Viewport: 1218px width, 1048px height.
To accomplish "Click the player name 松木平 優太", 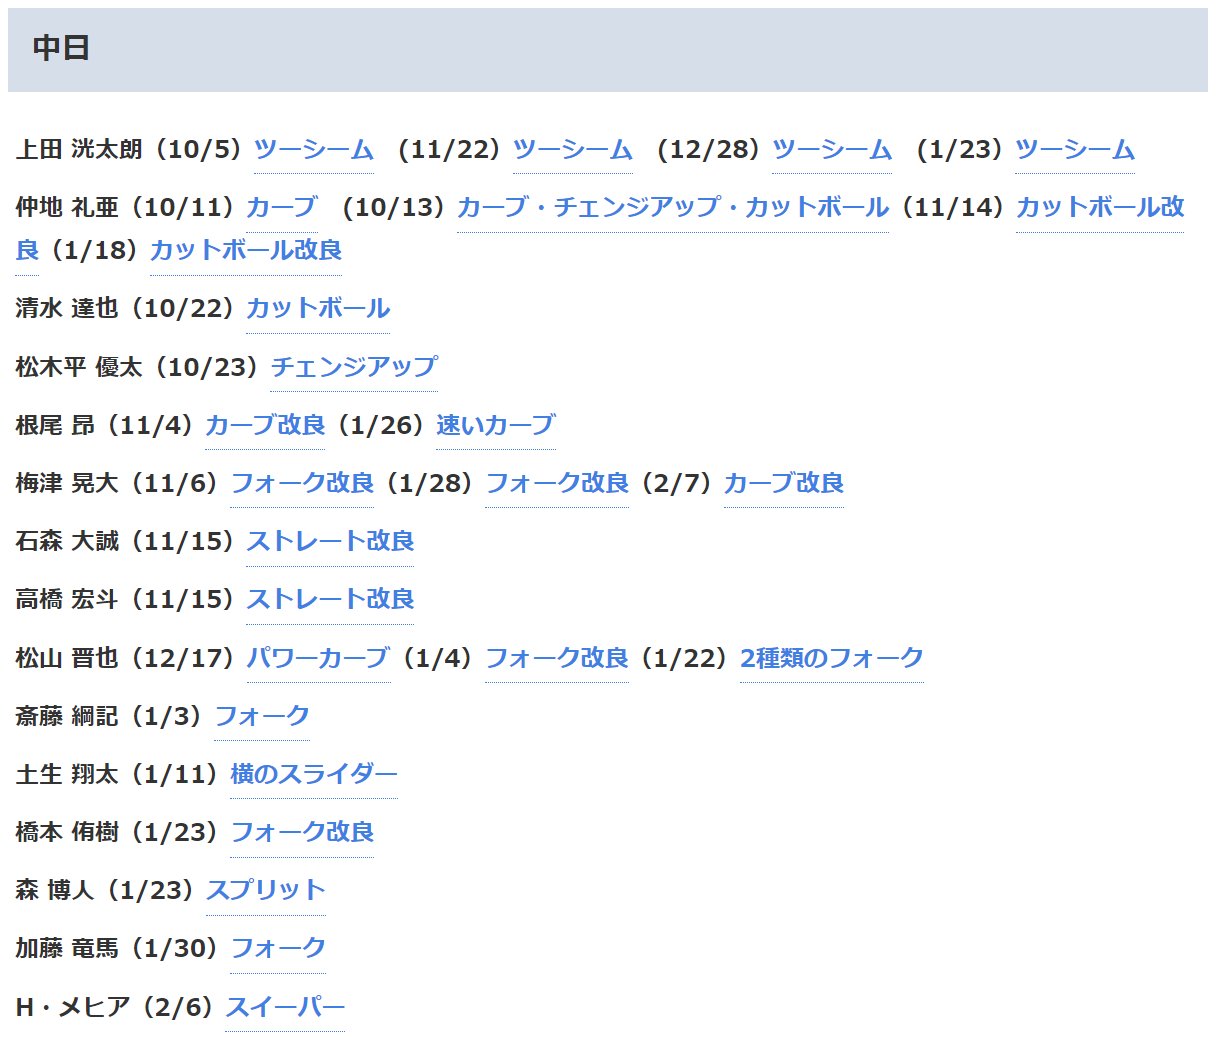I will point(80,367).
